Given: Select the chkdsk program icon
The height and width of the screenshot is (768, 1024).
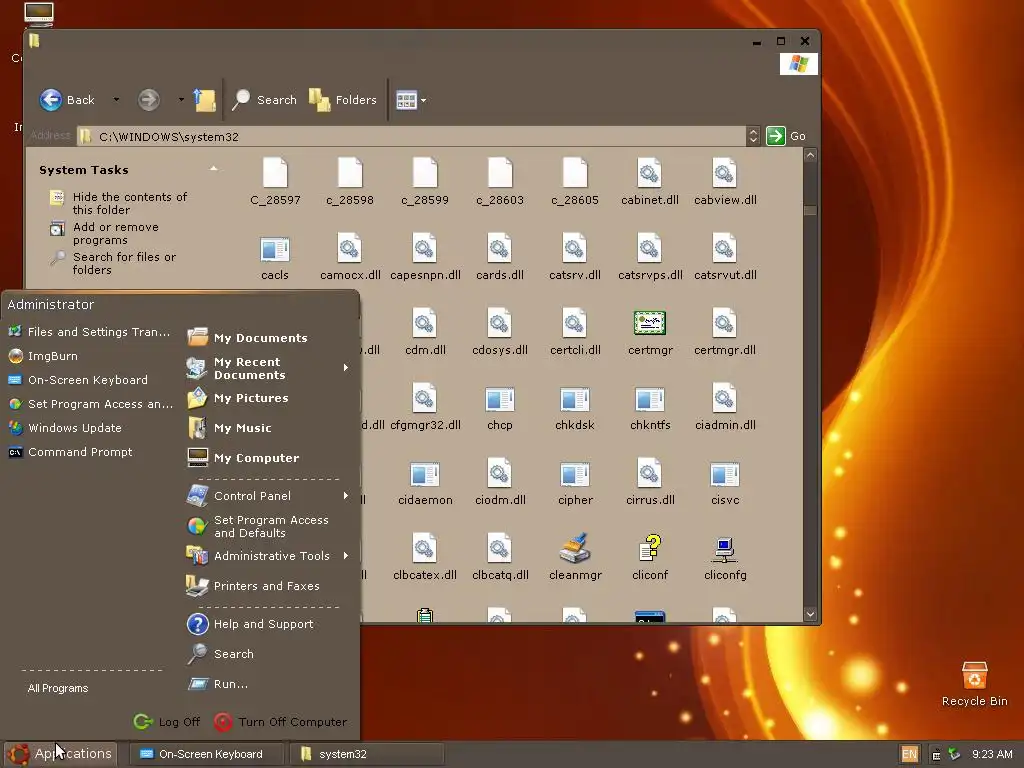Looking at the screenshot, I should 575,400.
